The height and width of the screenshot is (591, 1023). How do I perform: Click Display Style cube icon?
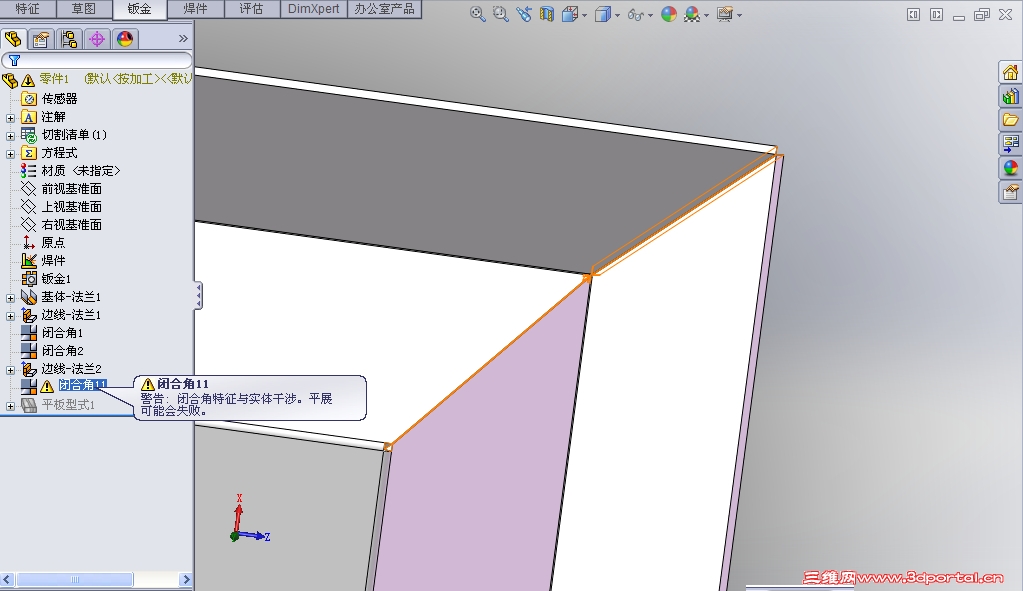pos(603,14)
